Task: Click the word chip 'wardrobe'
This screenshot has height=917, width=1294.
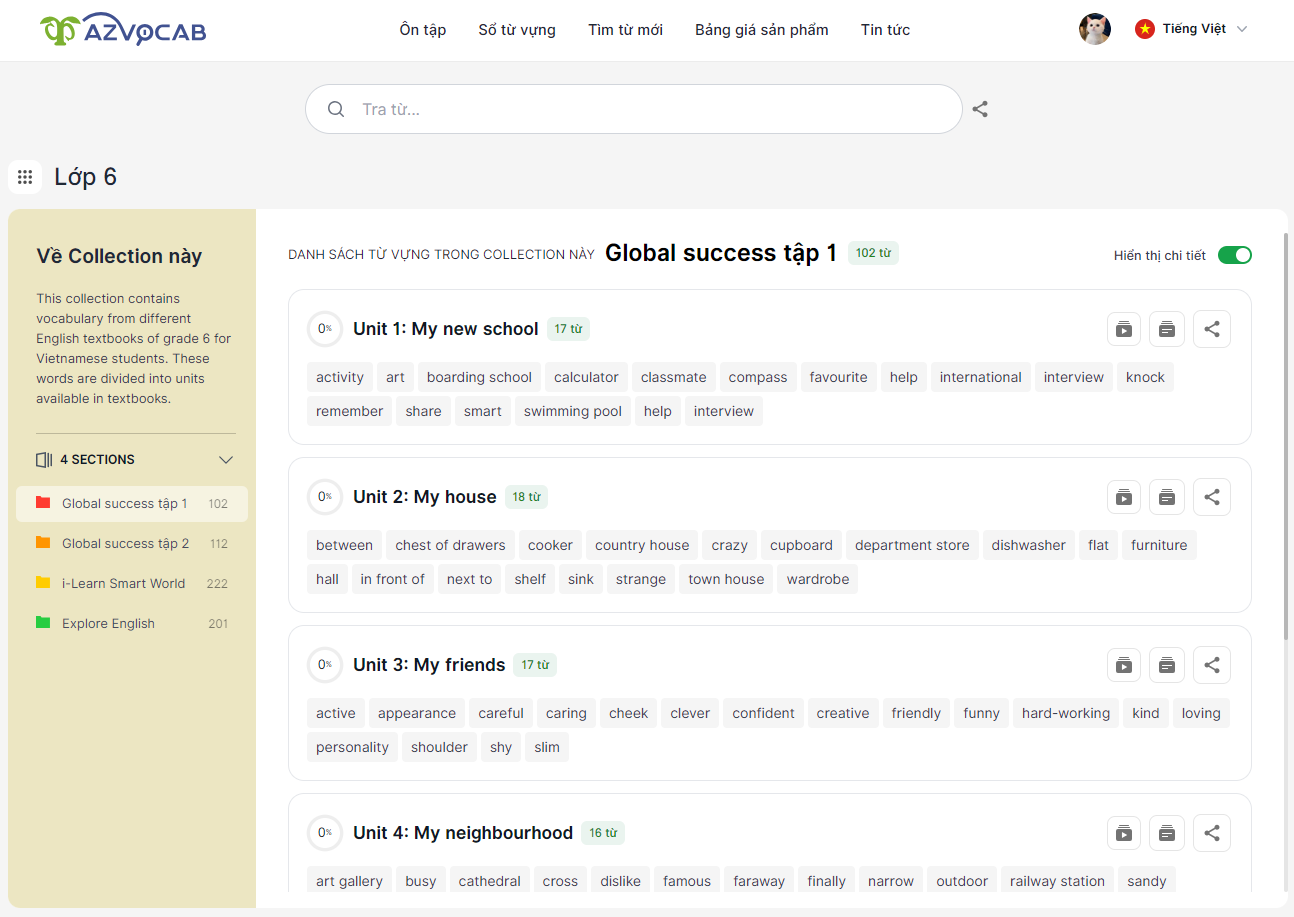Action: [818, 579]
